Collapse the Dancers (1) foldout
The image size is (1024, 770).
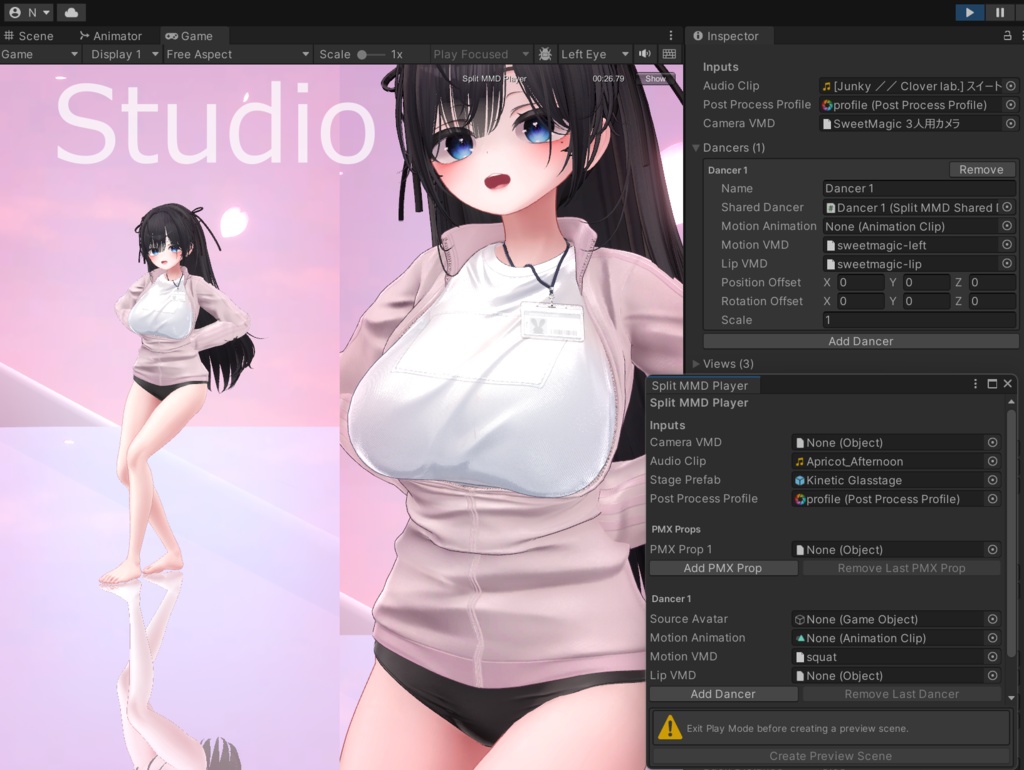(x=696, y=148)
